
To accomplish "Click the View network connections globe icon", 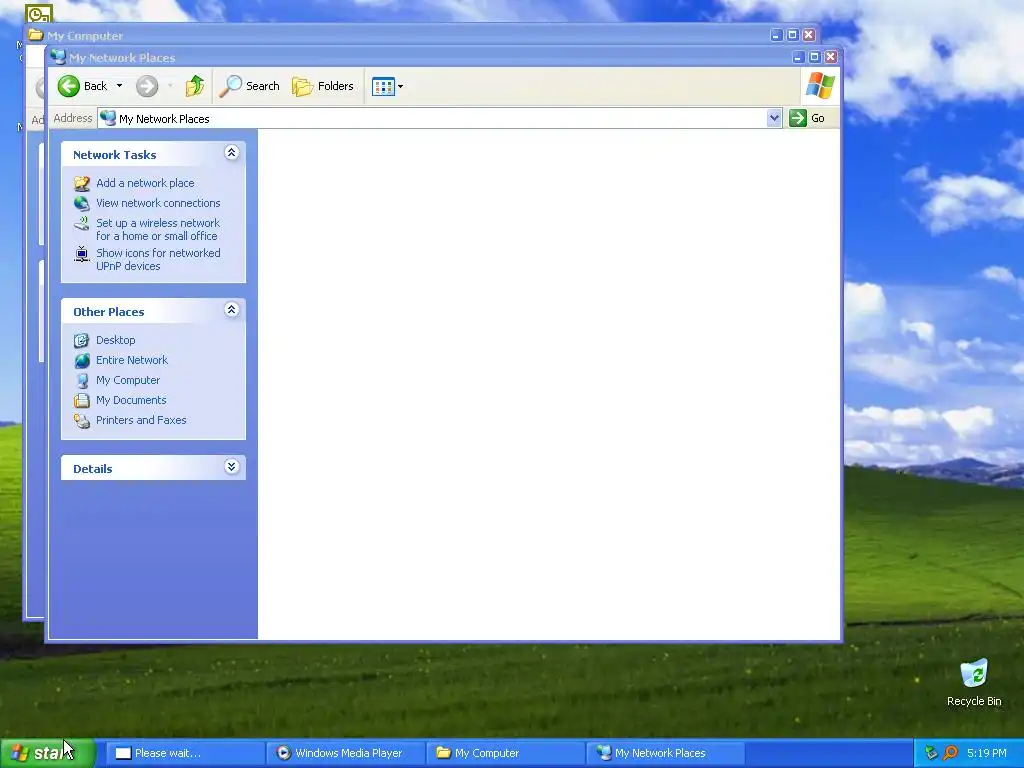I will (x=82, y=203).
